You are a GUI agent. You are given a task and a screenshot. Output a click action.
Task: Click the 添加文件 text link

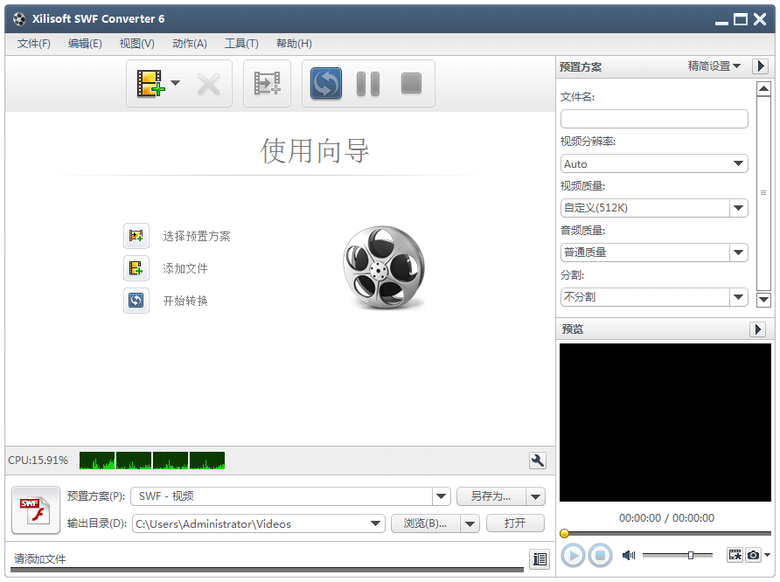[185, 269]
